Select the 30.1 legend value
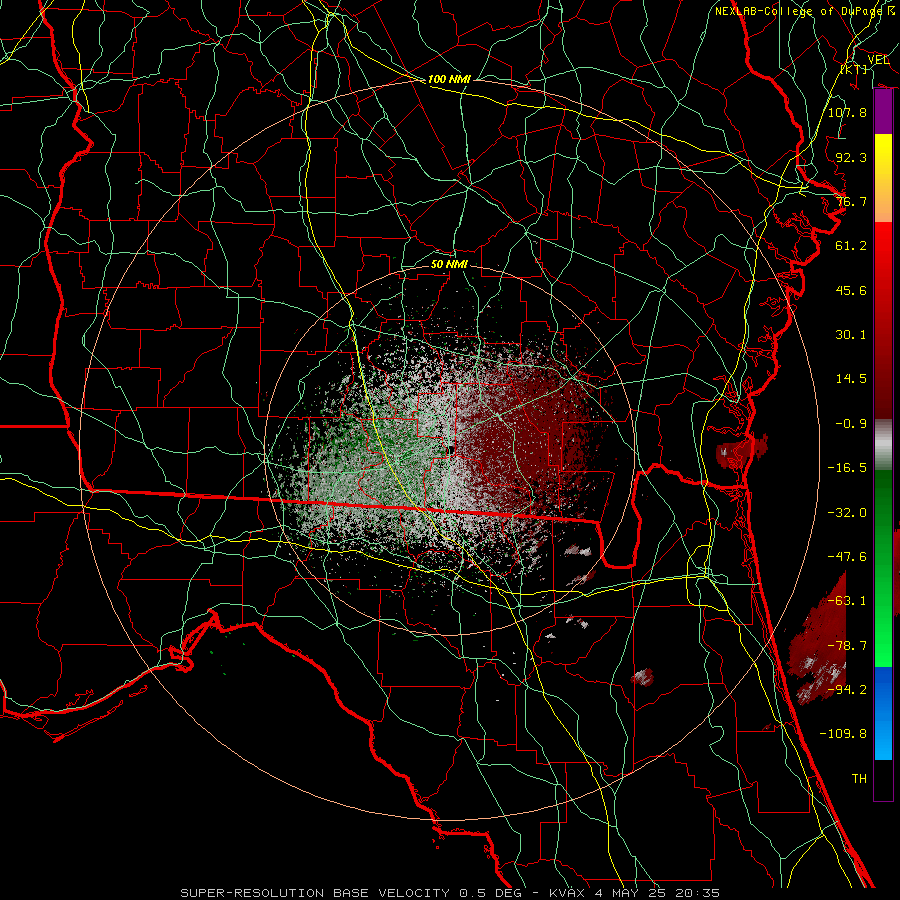900x900 pixels. point(851,335)
